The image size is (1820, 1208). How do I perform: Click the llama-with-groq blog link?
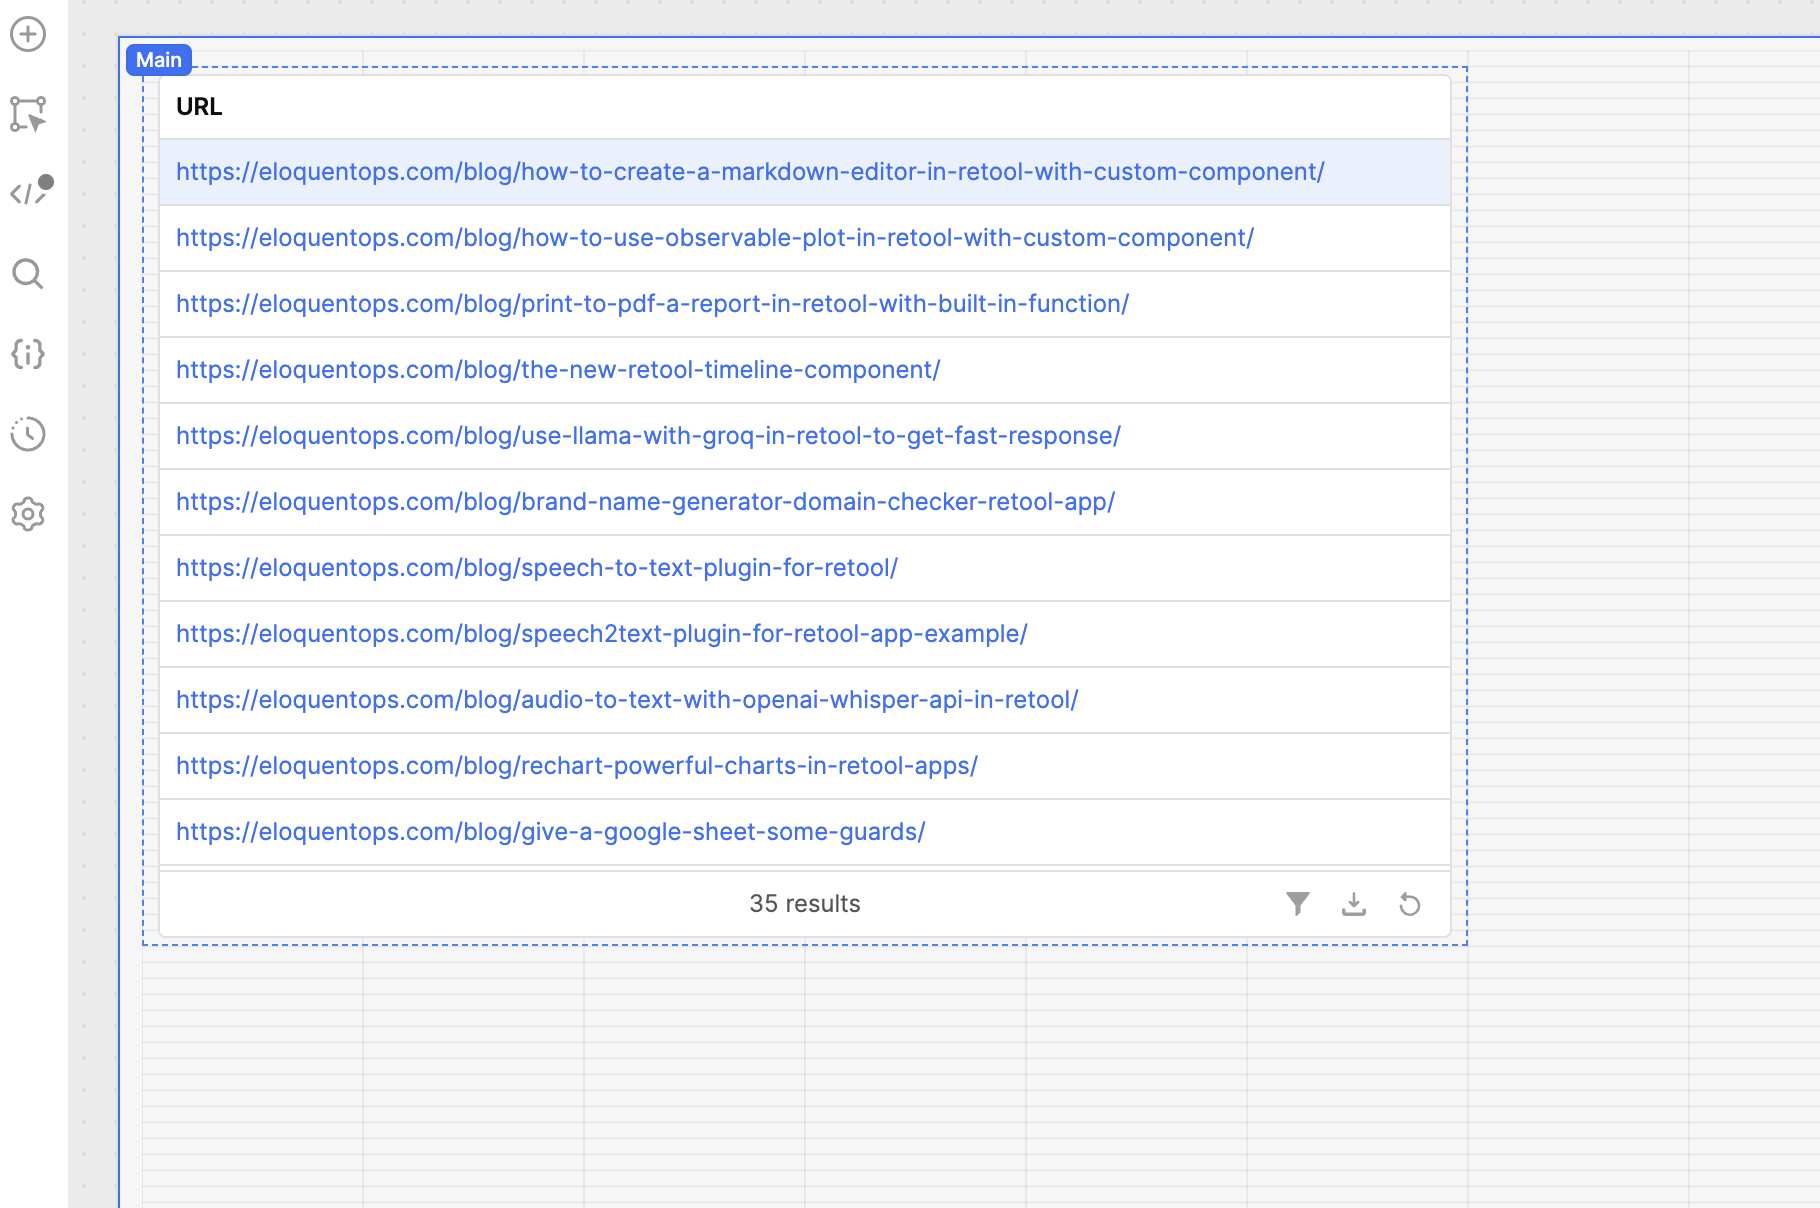648,436
